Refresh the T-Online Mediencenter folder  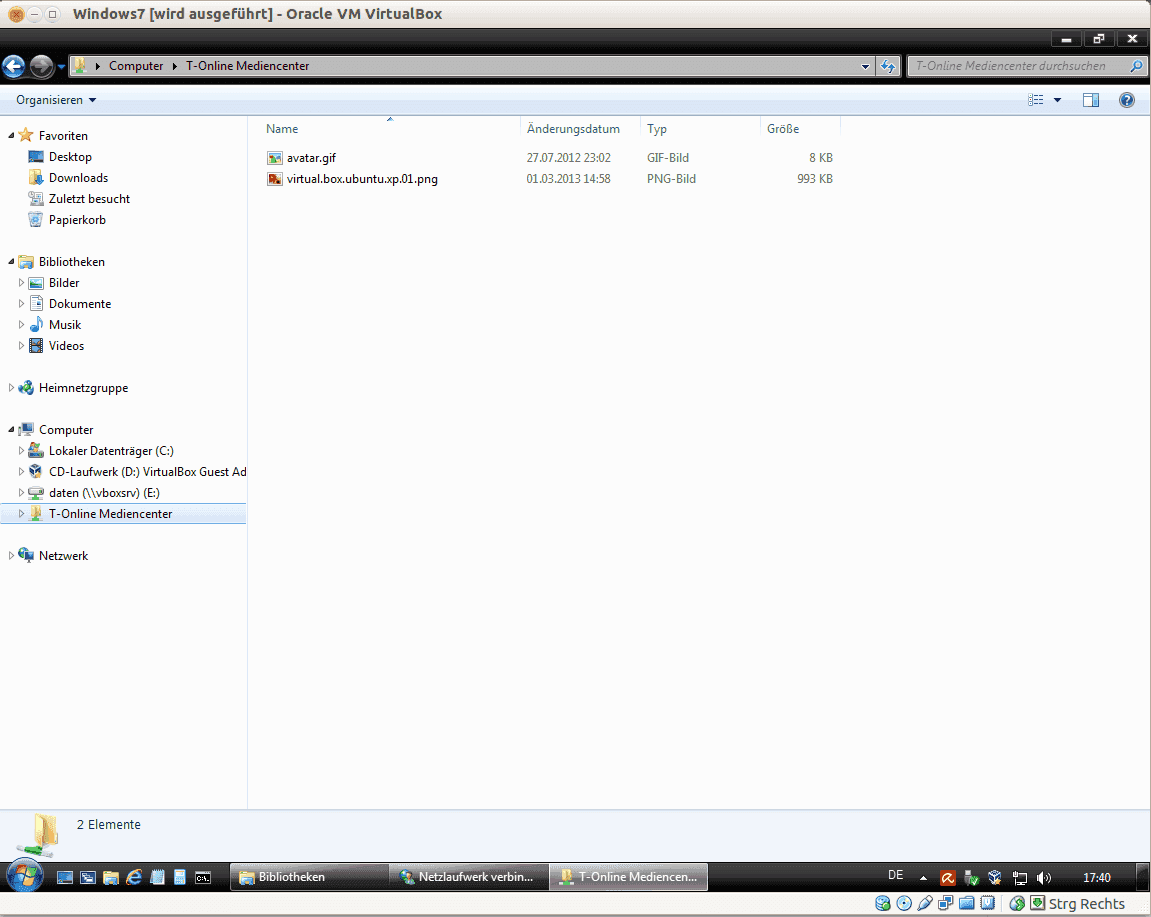[x=887, y=66]
